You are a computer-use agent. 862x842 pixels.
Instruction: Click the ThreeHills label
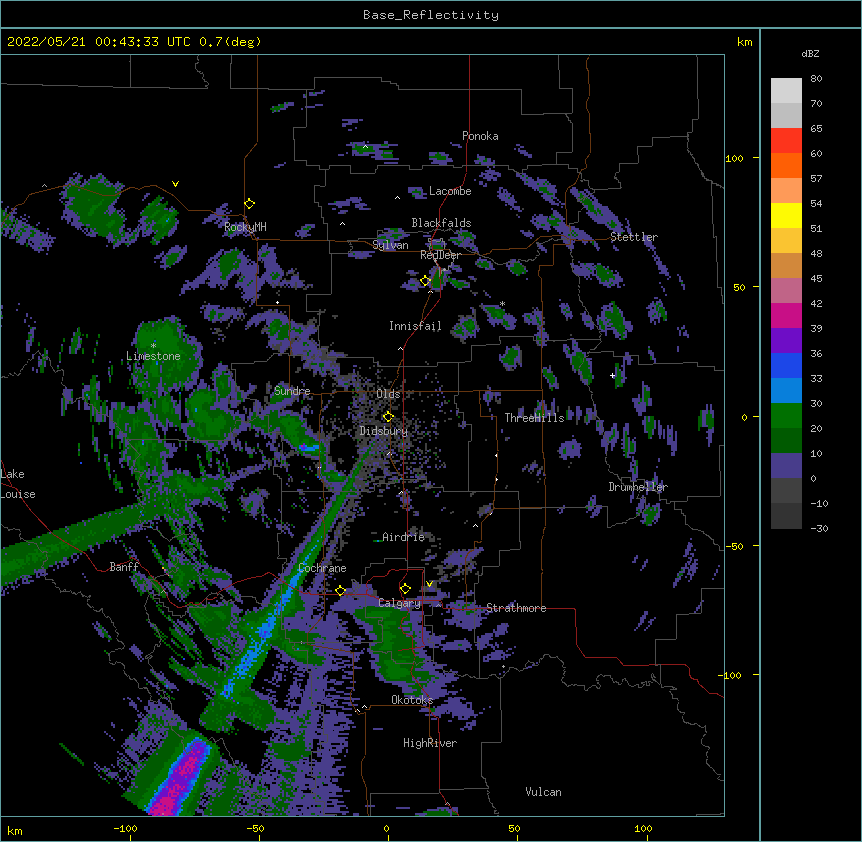tap(534, 418)
